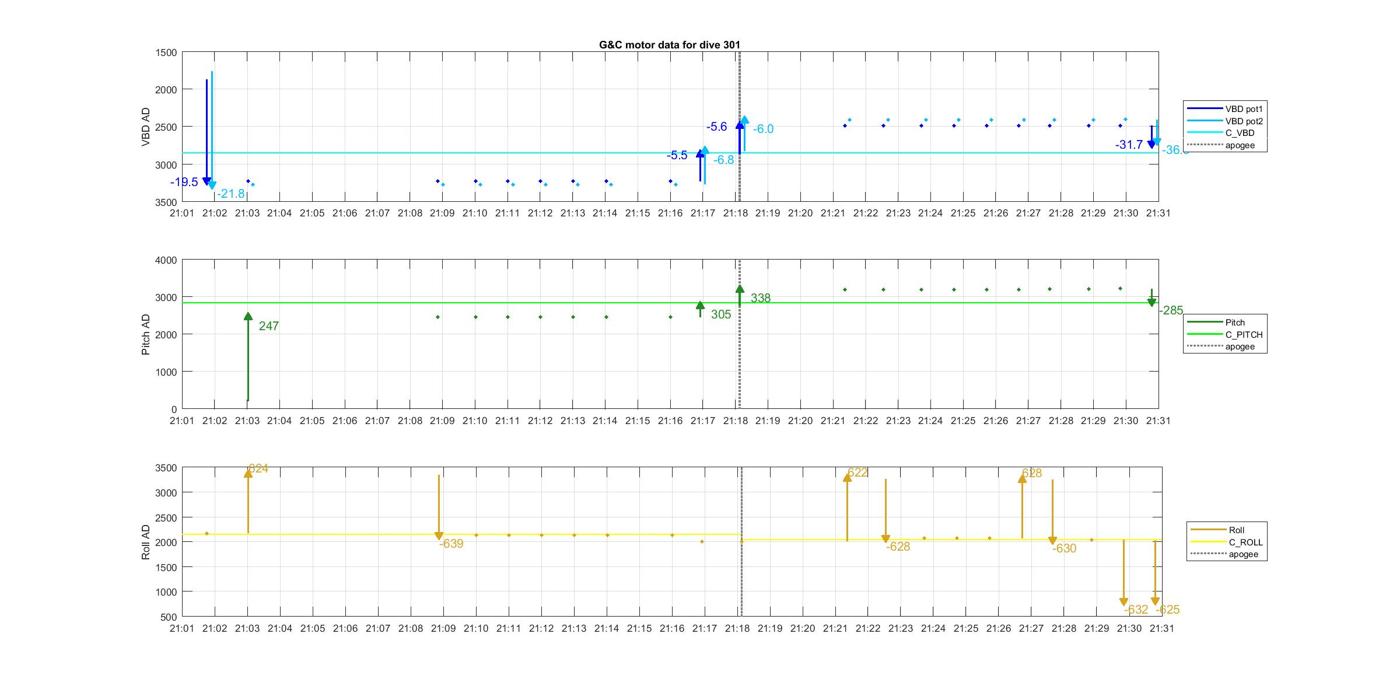Click the "1500" tick on the VBD AD axis

[x=166, y=53]
